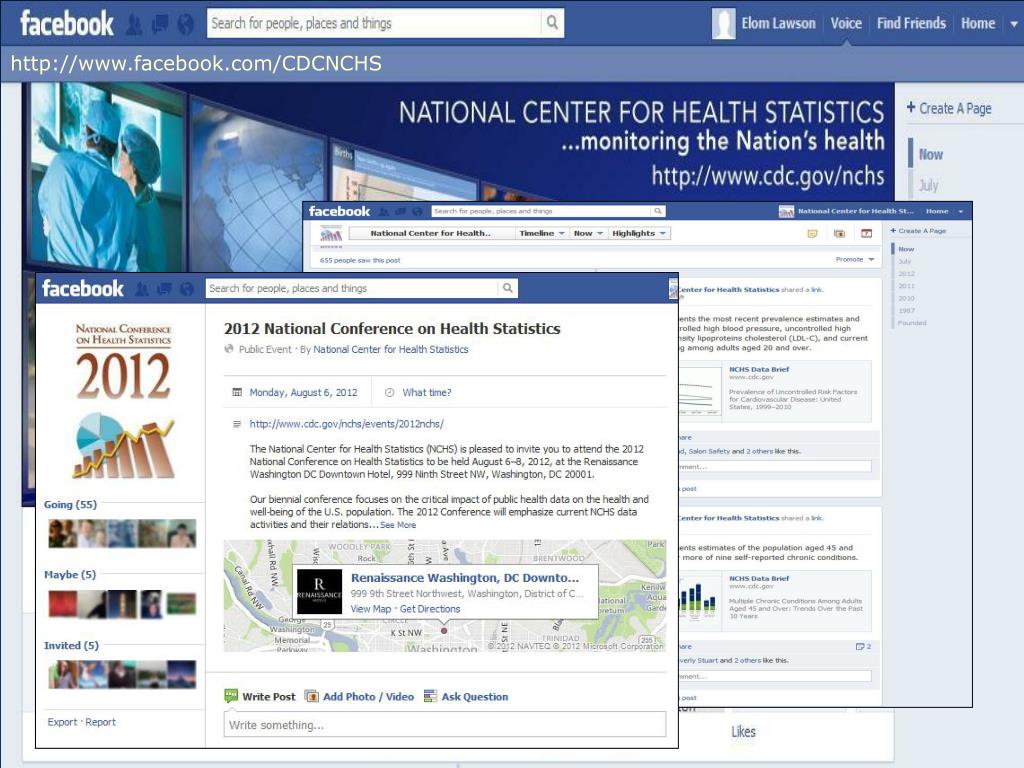Expand description with See More
The image size is (1024, 768).
point(398,525)
